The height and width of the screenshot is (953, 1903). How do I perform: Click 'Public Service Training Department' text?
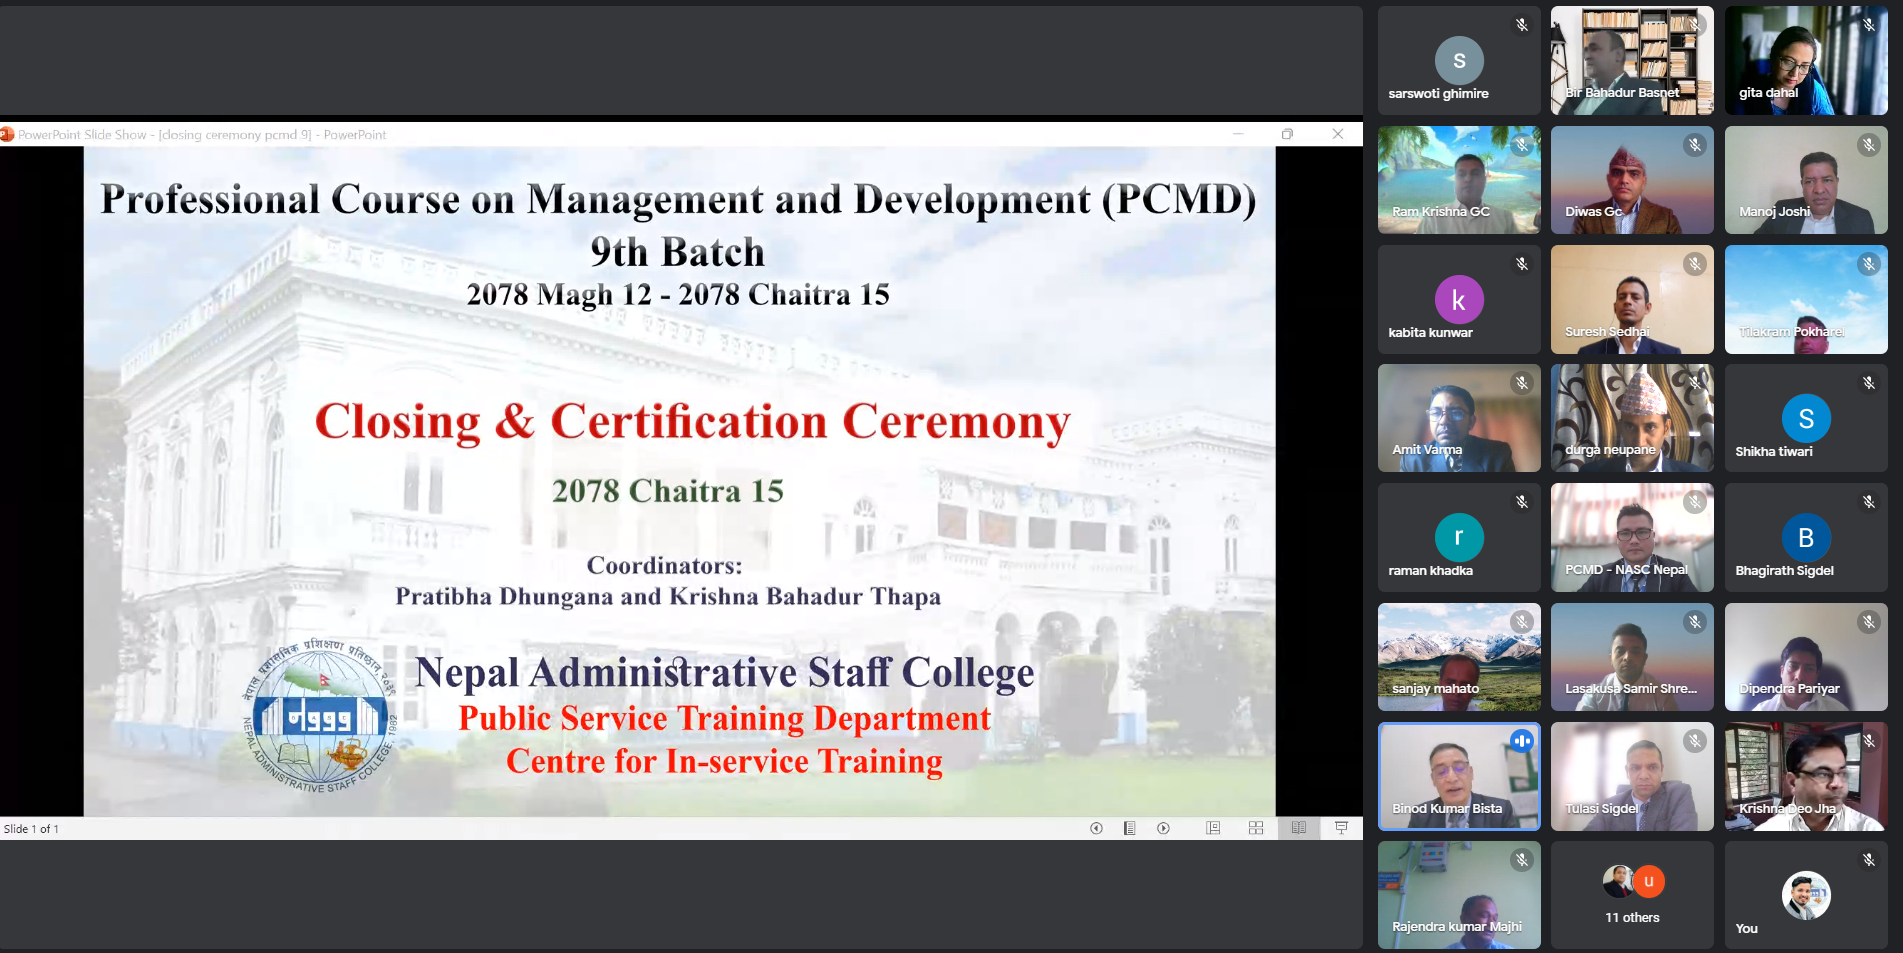pos(725,719)
